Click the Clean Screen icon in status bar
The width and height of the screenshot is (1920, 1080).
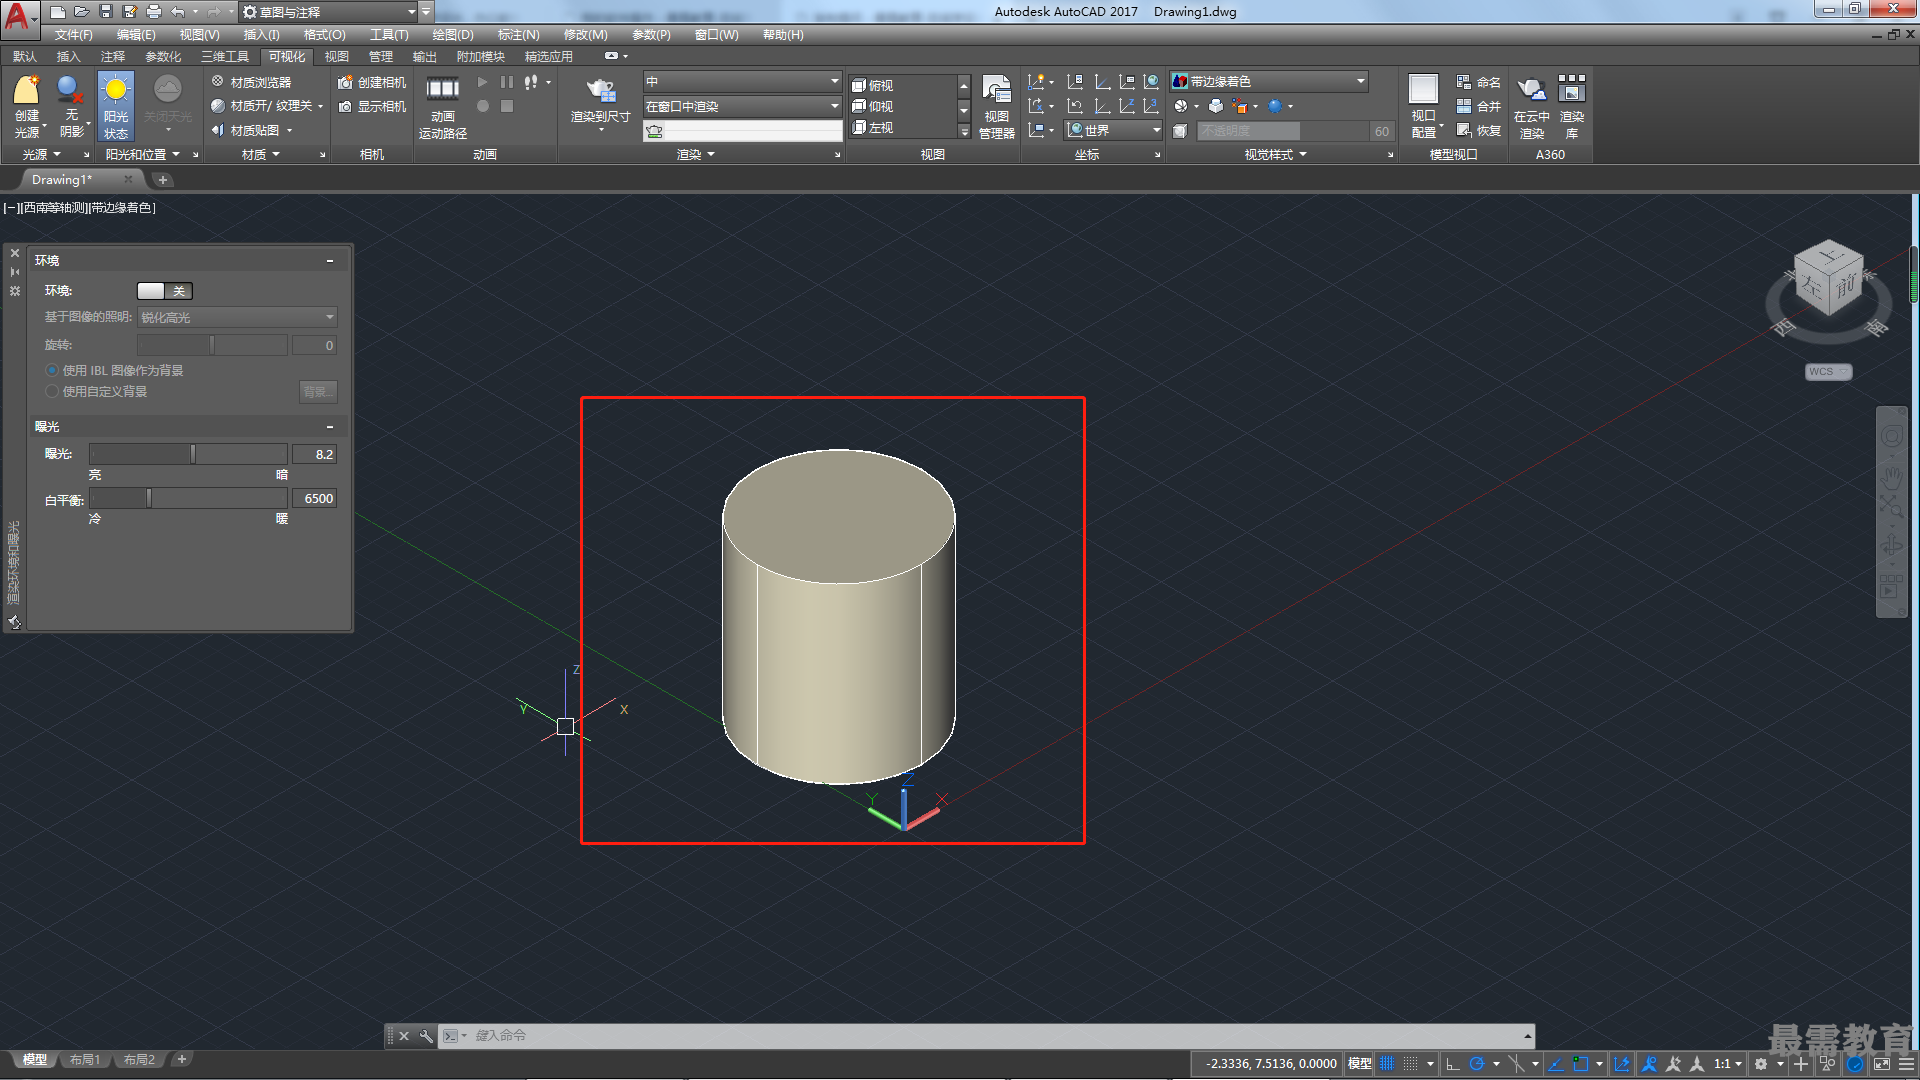pos(1882,1064)
